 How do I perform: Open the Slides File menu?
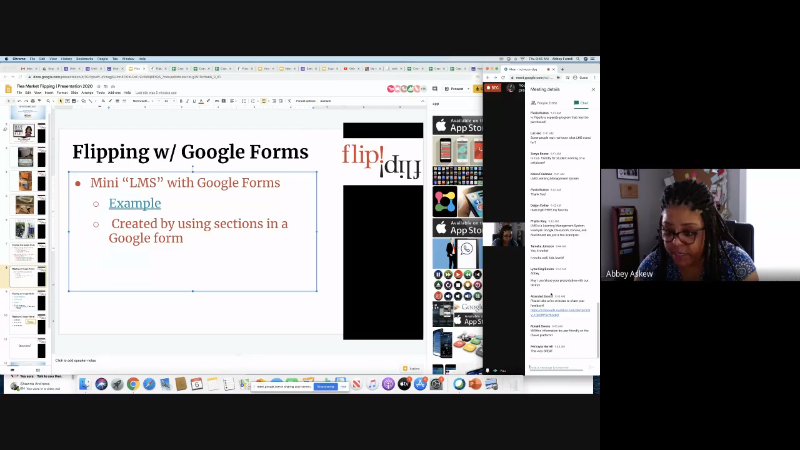click(x=19, y=93)
